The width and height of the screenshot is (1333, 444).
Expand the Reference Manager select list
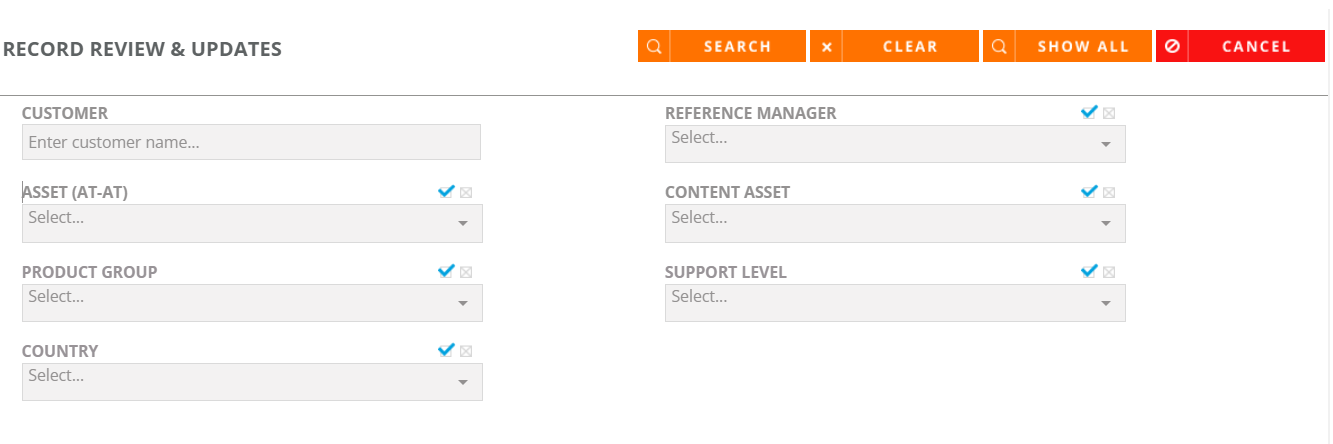click(895, 144)
